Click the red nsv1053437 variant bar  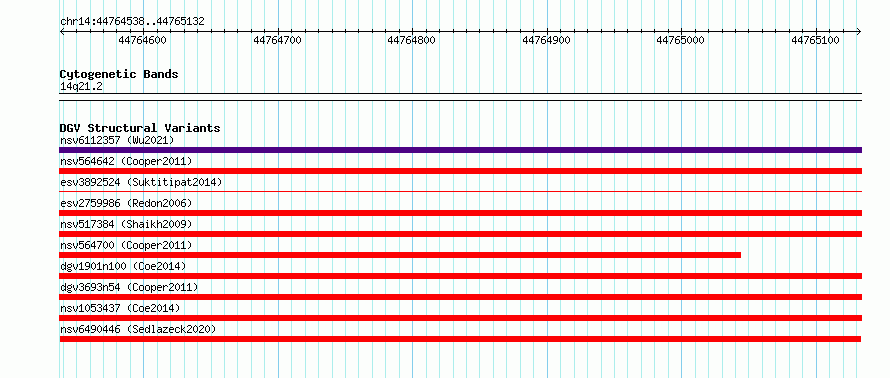point(461,318)
